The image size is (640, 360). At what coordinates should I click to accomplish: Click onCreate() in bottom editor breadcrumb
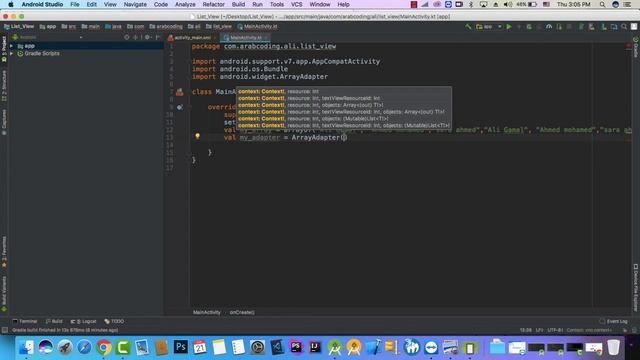(x=242, y=312)
